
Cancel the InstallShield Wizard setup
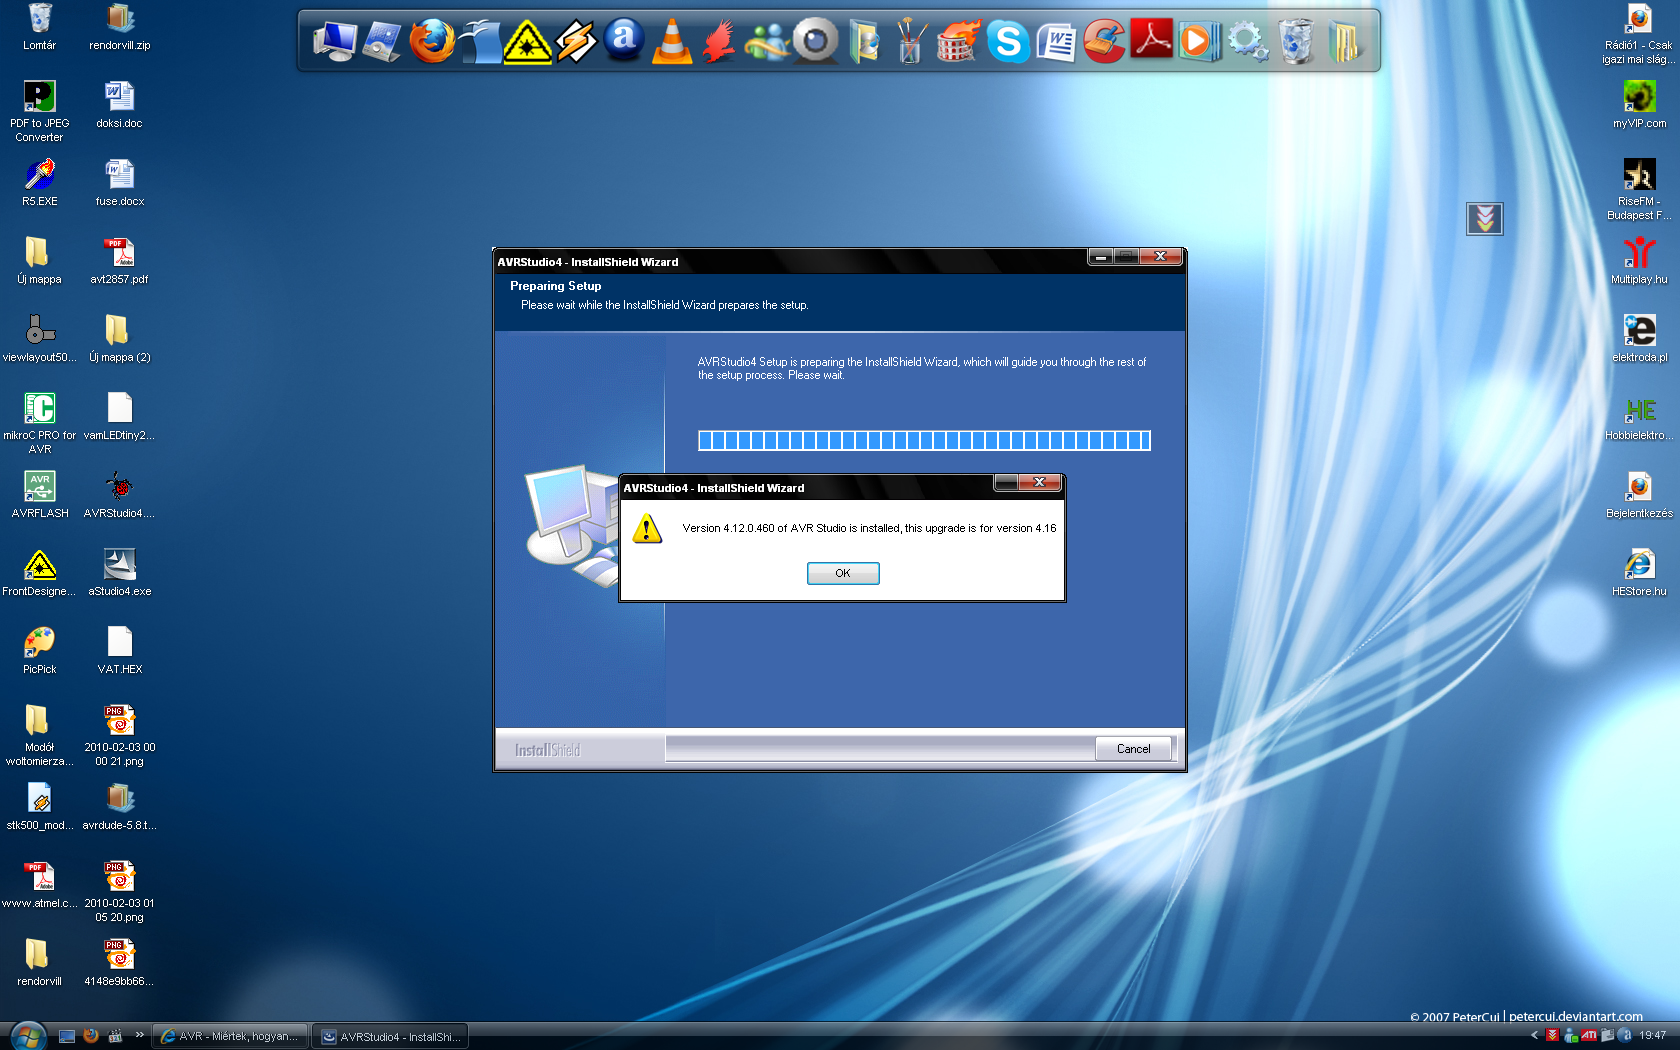1133,749
